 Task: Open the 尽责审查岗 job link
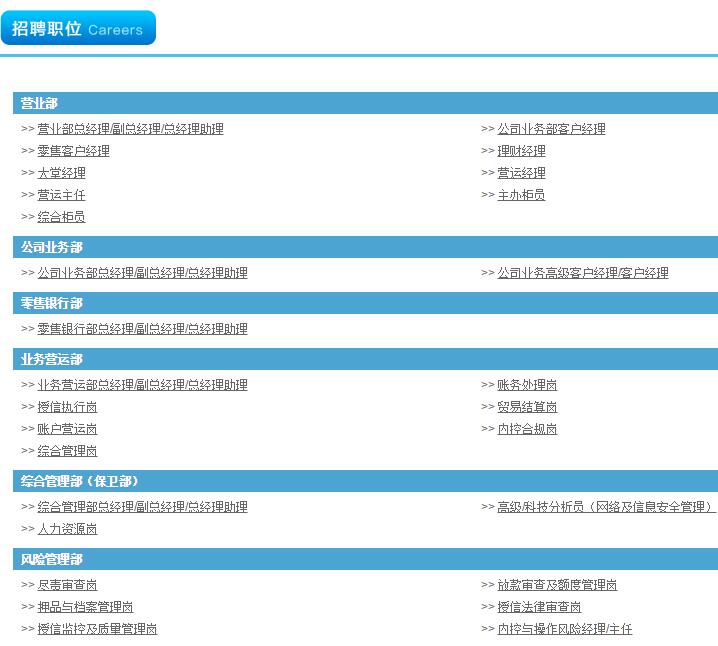click(67, 585)
